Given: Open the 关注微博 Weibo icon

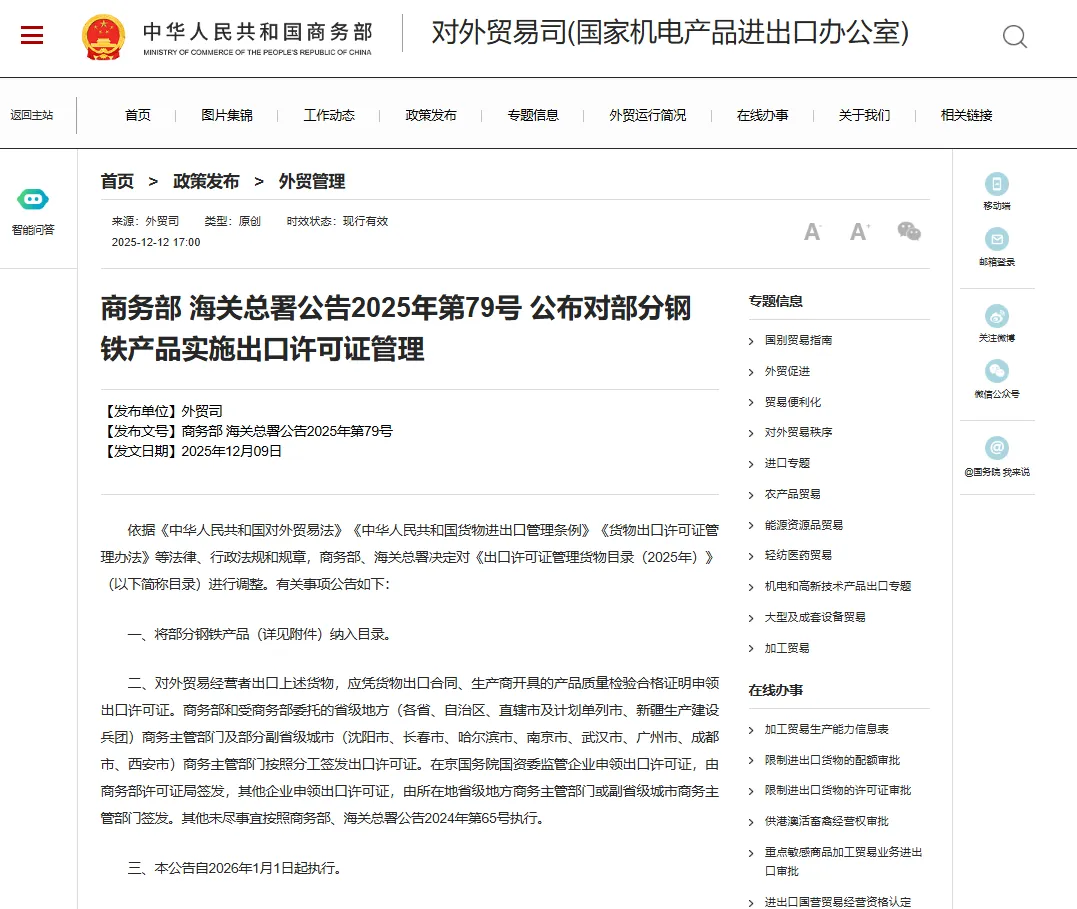Looking at the screenshot, I should point(996,316).
